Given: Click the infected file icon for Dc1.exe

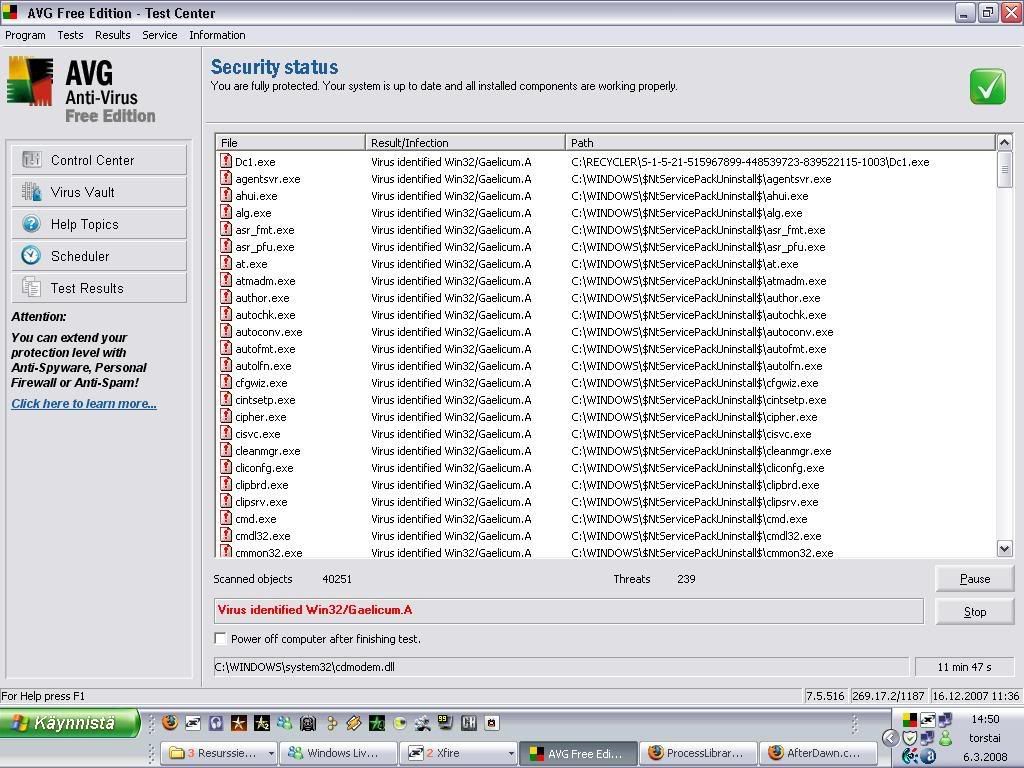Looking at the screenshot, I should click(x=226, y=161).
